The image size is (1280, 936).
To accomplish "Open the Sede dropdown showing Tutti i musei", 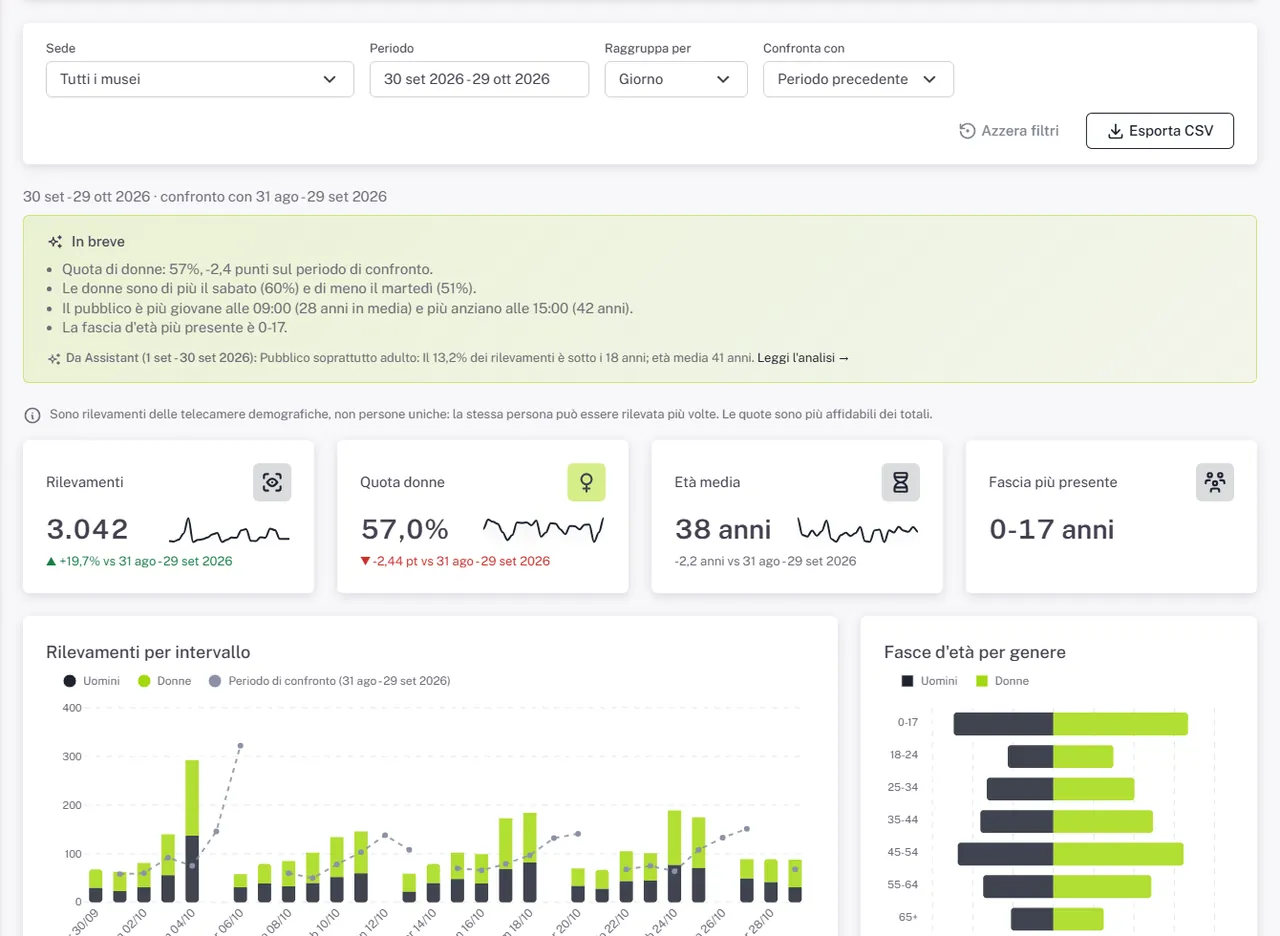I will click(x=200, y=79).
